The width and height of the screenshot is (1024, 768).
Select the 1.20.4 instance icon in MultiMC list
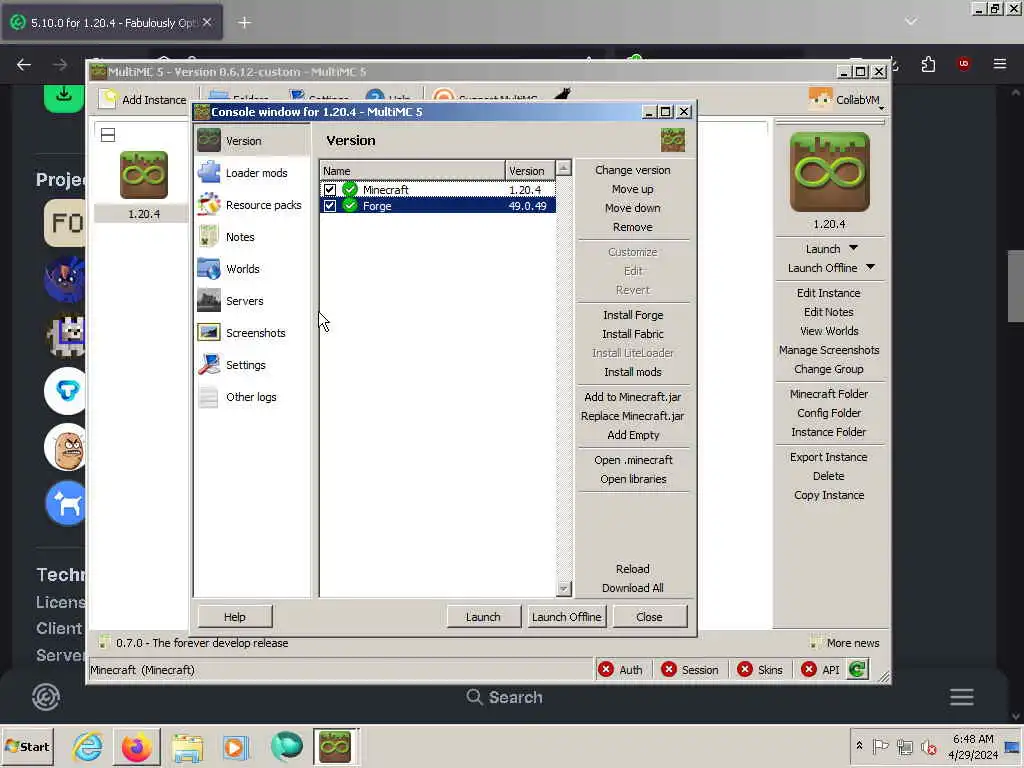click(144, 175)
